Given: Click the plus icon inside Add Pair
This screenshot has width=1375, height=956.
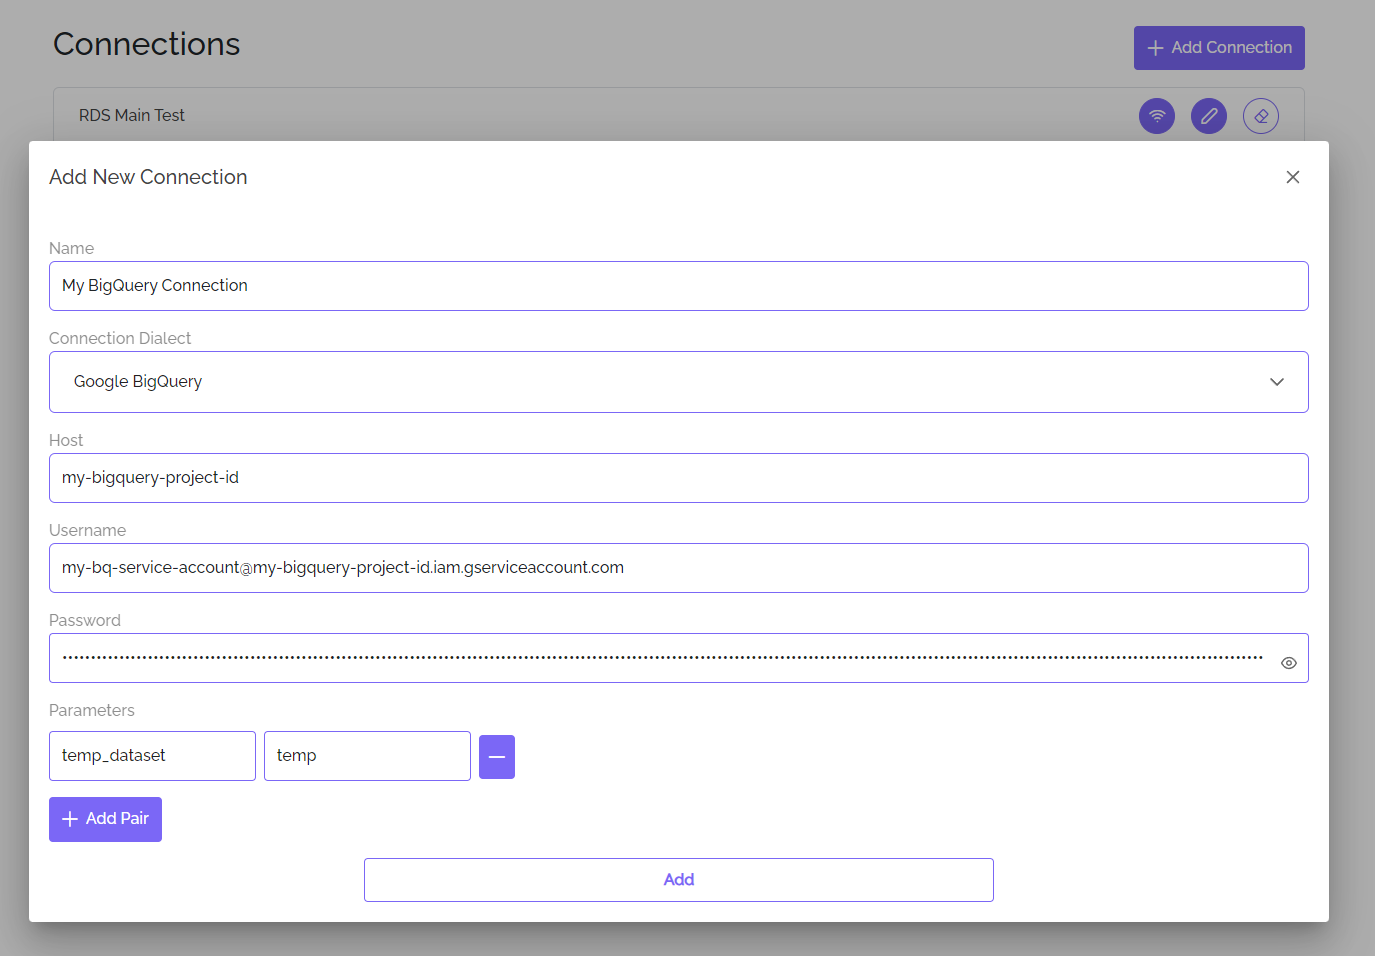Looking at the screenshot, I should [x=69, y=819].
